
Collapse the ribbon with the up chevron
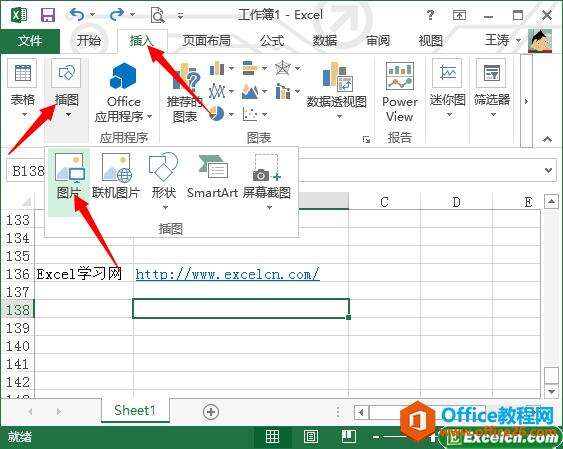(x=547, y=139)
